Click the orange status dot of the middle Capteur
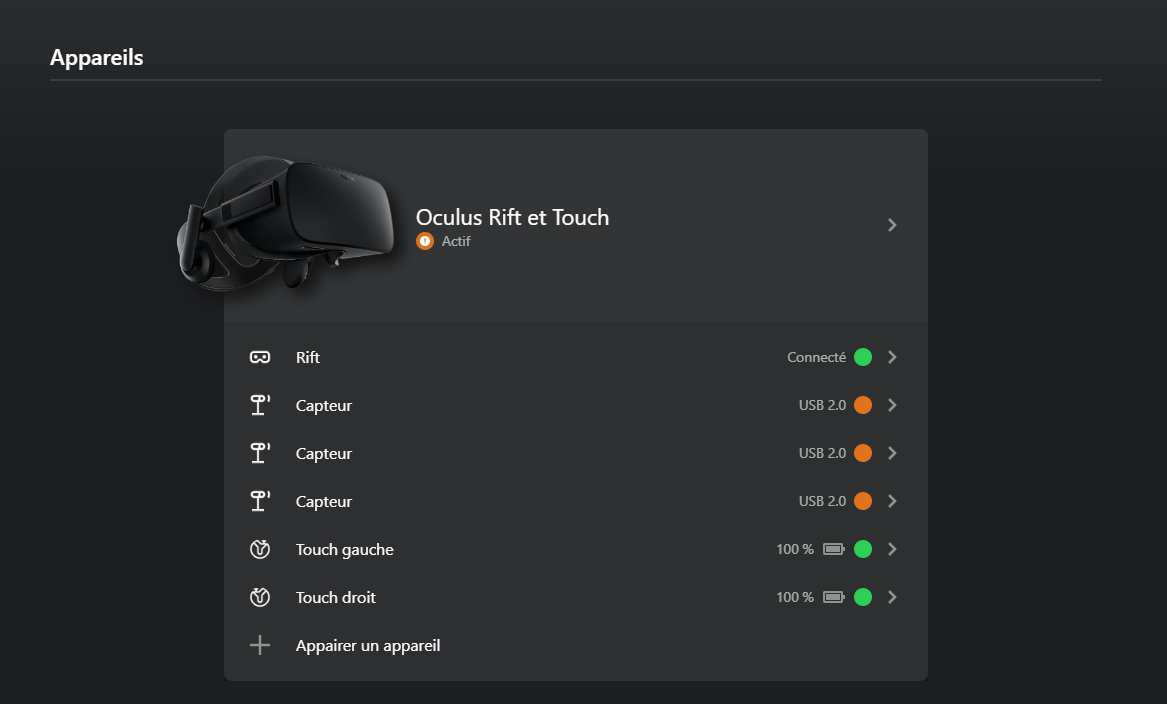Image resolution: width=1167 pixels, height=704 pixels. (x=863, y=453)
